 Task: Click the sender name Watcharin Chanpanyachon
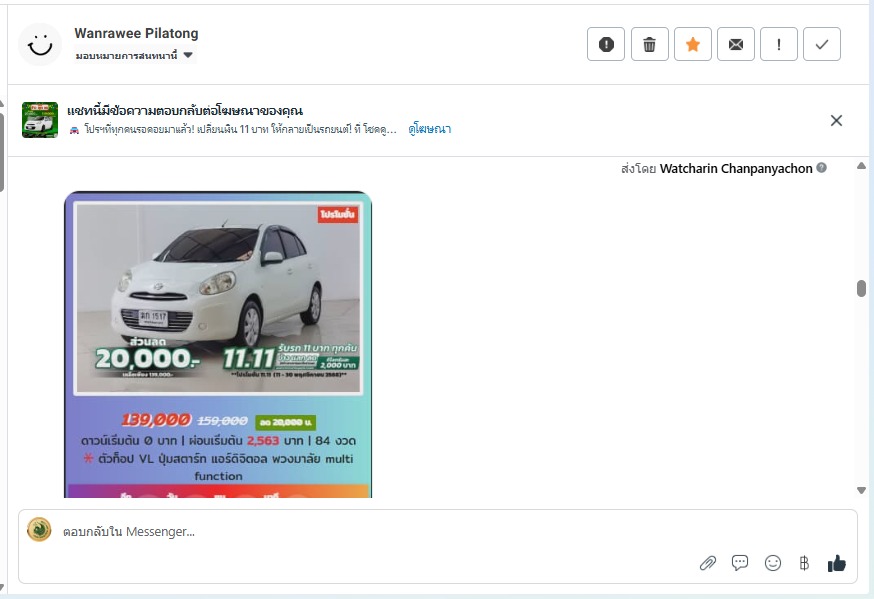(736, 168)
